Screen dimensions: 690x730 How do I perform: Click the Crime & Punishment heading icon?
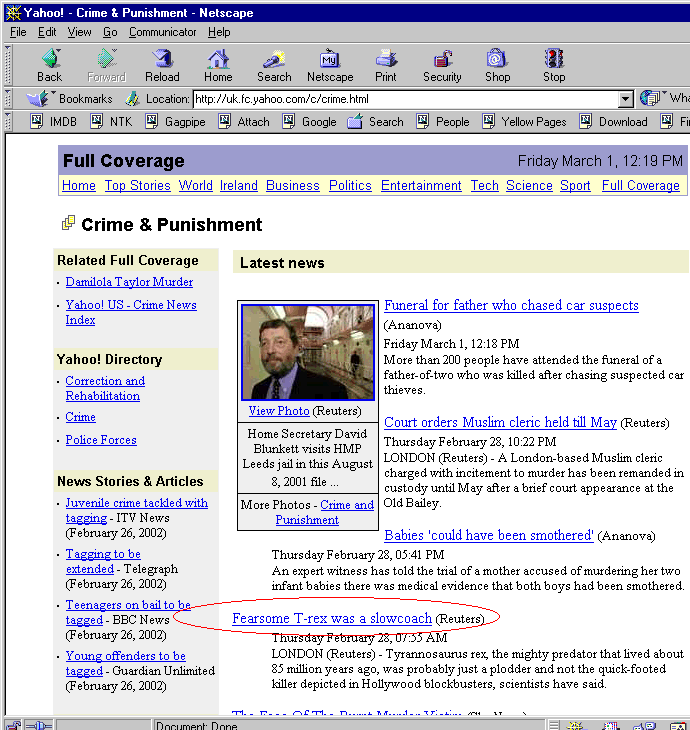68,223
